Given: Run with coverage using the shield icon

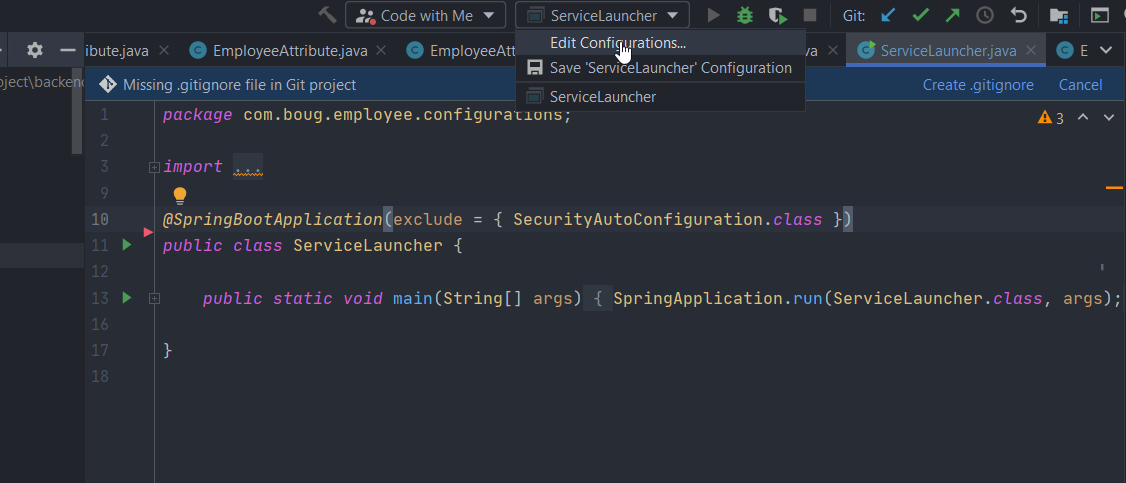Looking at the screenshot, I should [777, 15].
